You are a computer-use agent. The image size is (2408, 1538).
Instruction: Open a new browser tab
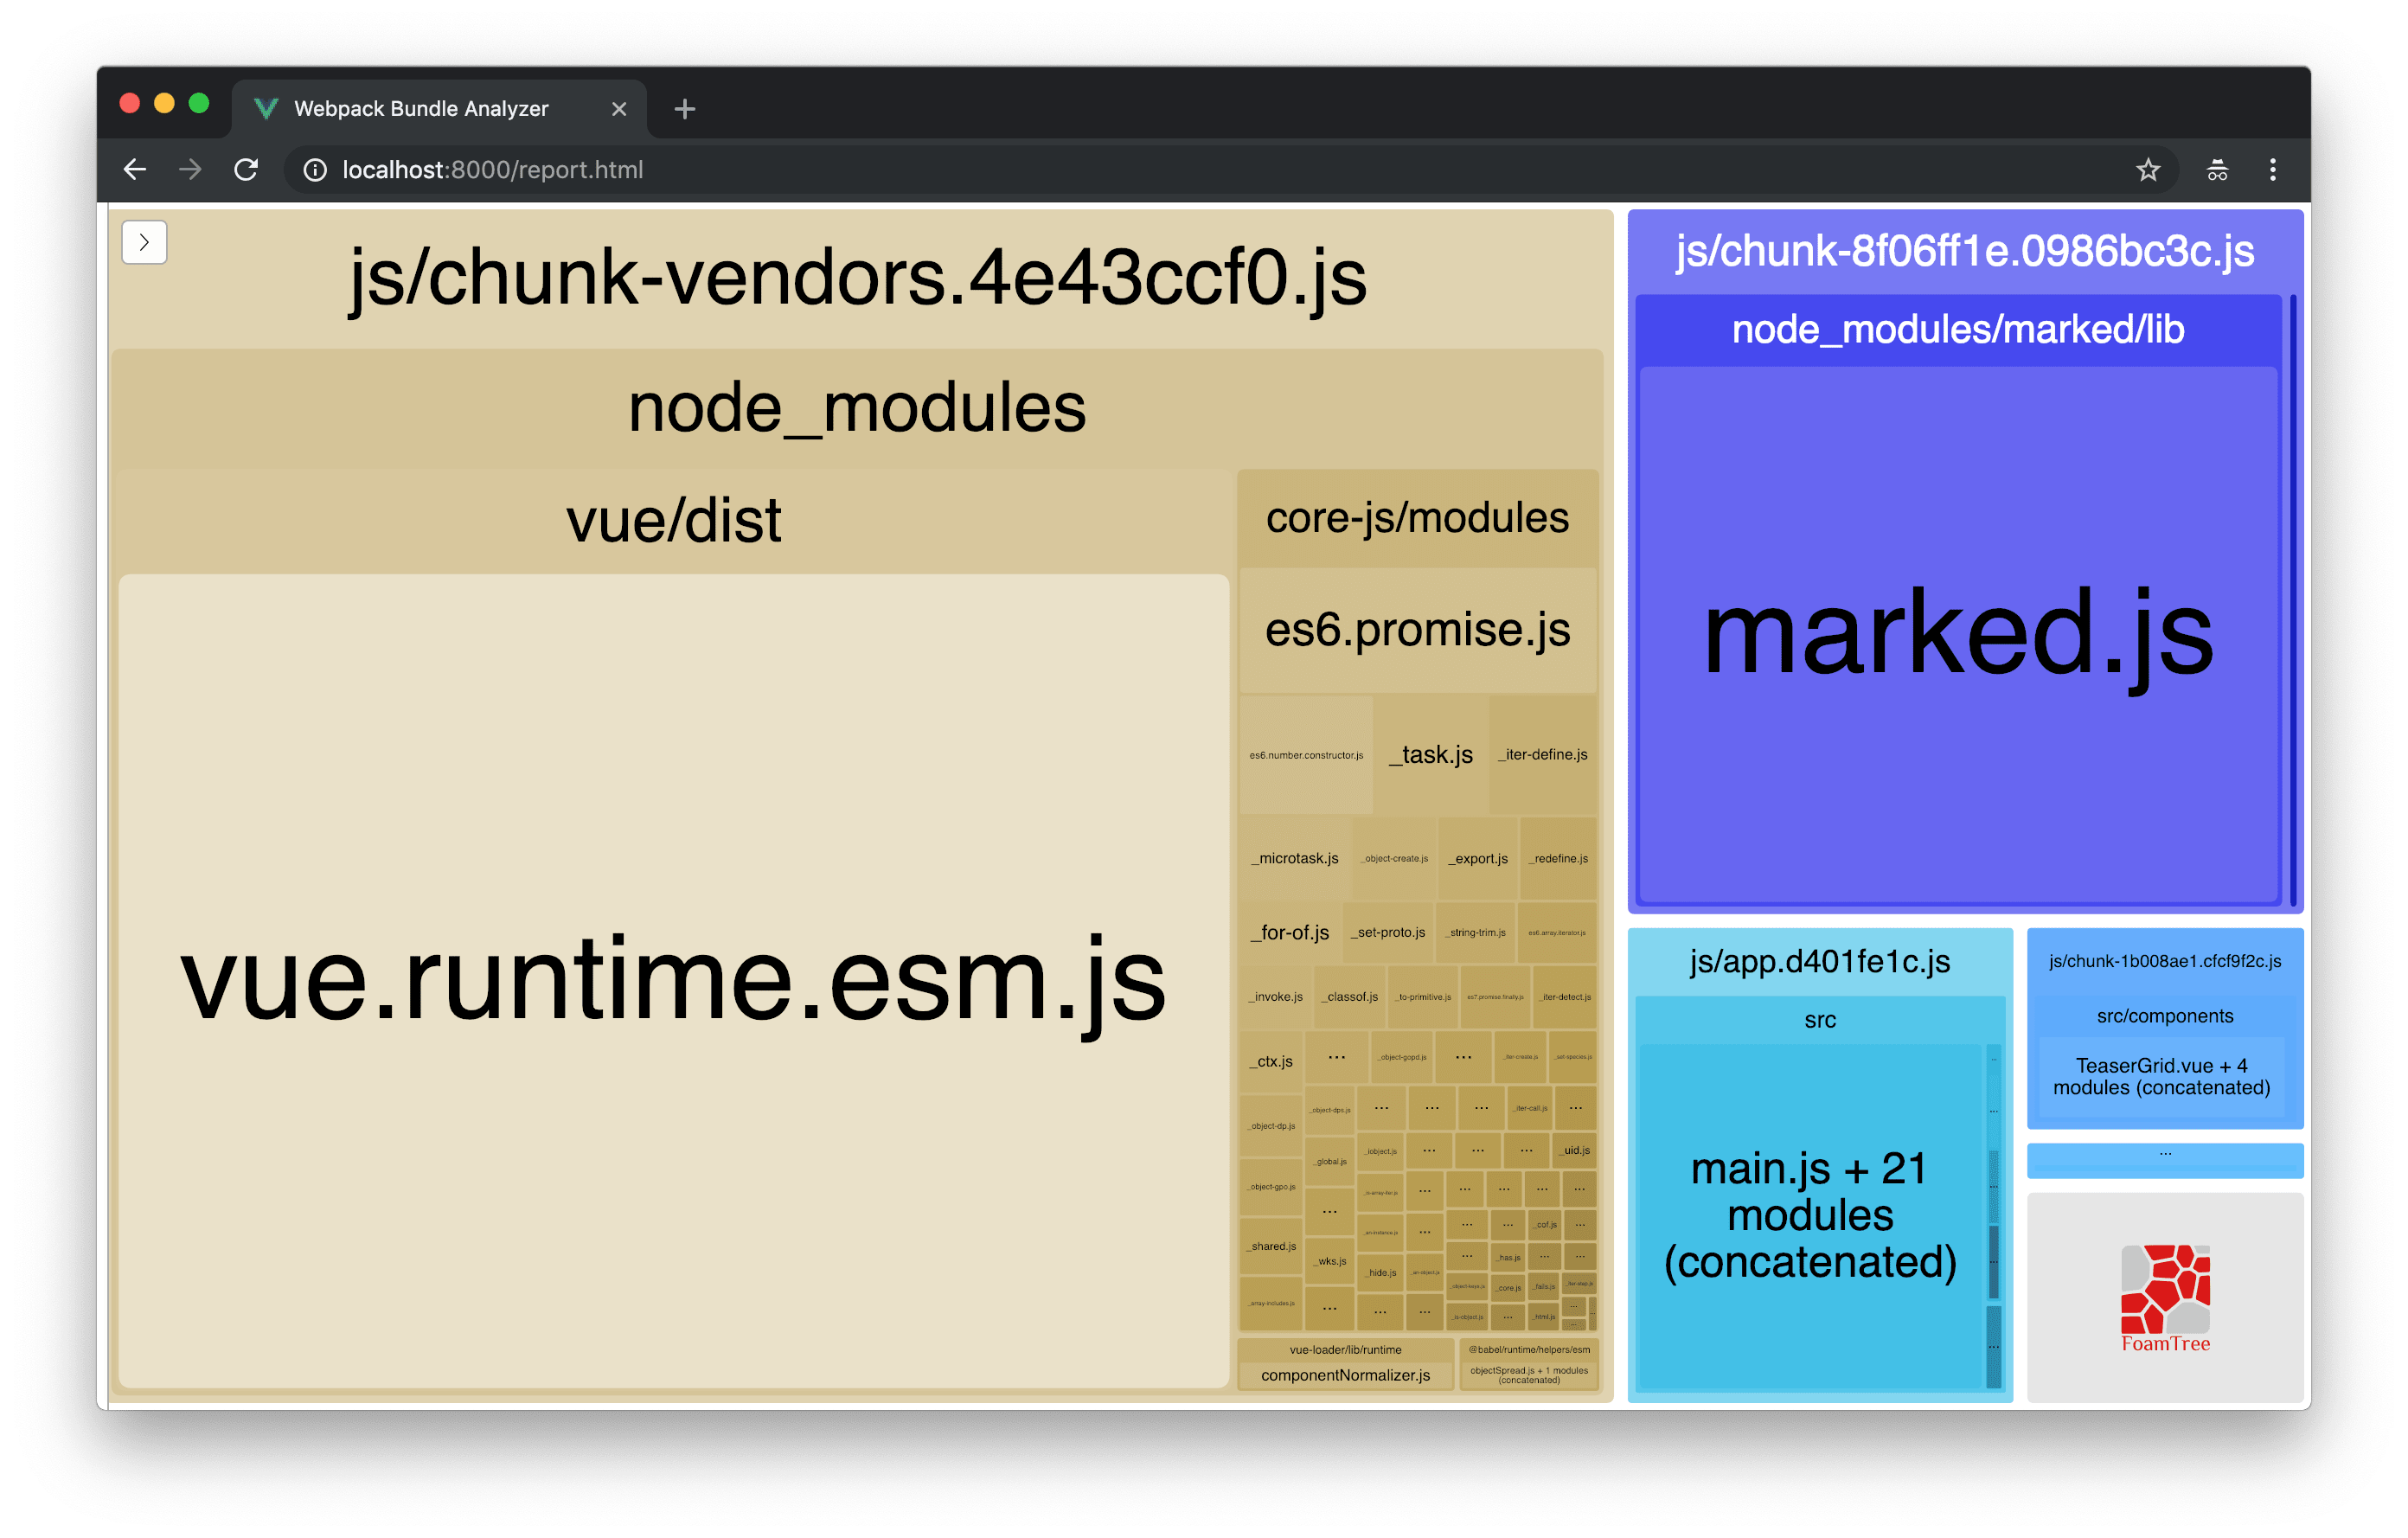point(685,109)
